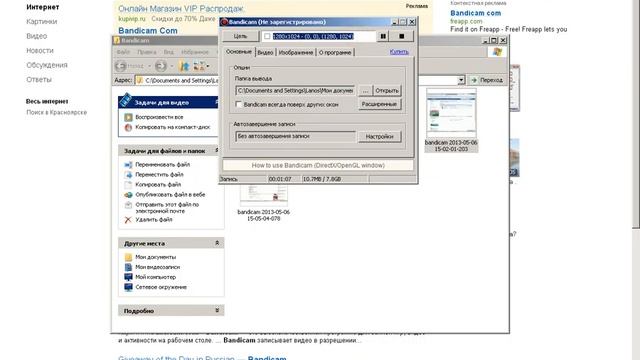The height and width of the screenshot is (360, 640).
Task: Open the Ответы search category
Action: click(x=39, y=80)
